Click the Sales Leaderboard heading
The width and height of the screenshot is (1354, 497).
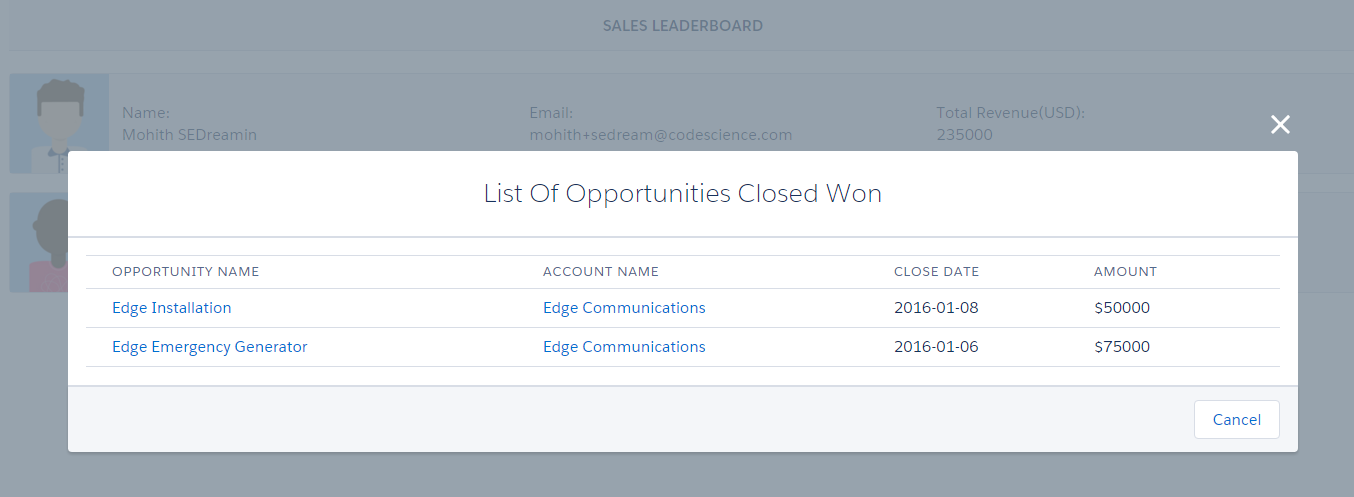pos(683,26)
